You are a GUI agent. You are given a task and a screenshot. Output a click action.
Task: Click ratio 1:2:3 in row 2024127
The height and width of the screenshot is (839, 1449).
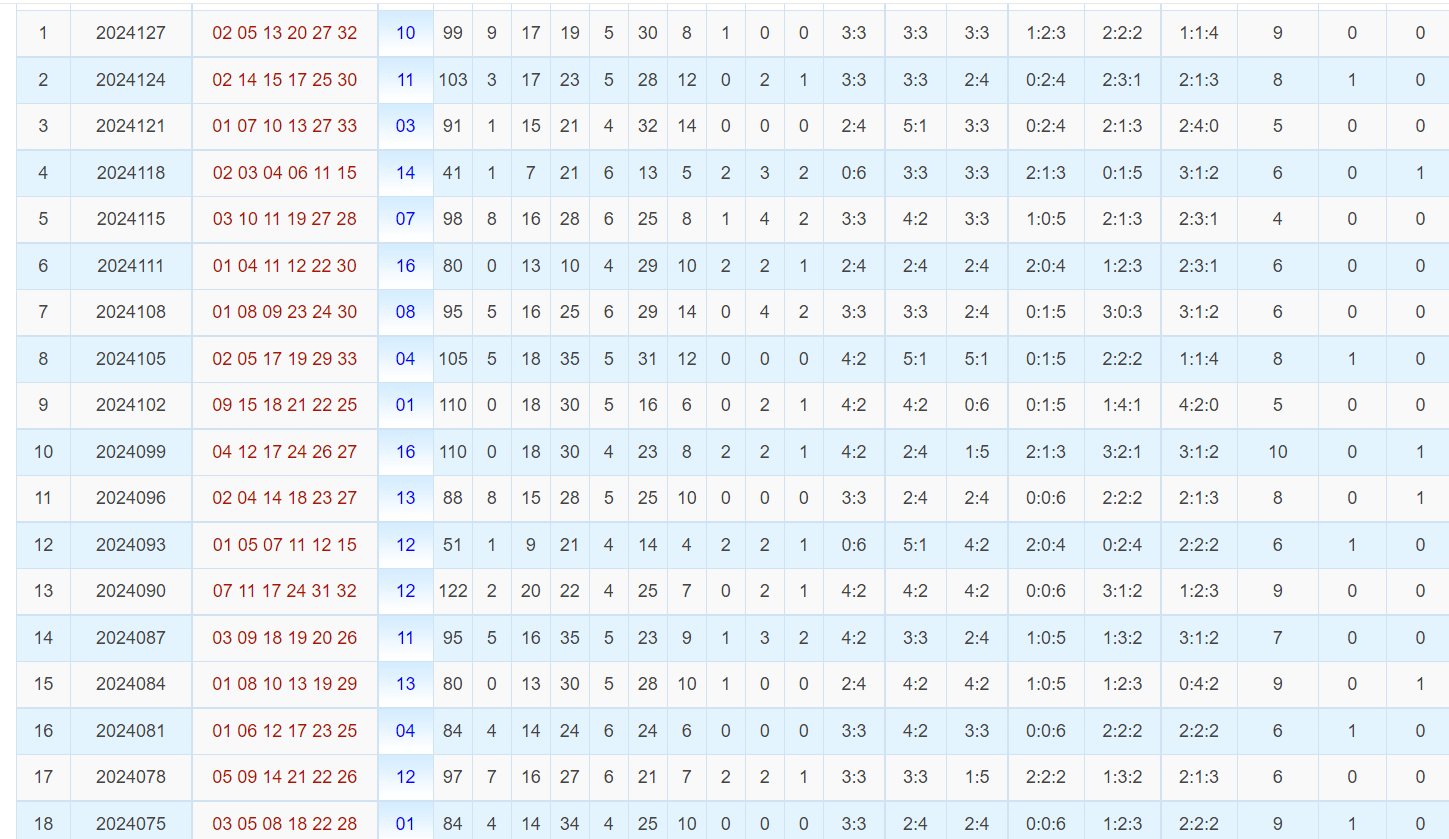click(x=1046, y=33)
